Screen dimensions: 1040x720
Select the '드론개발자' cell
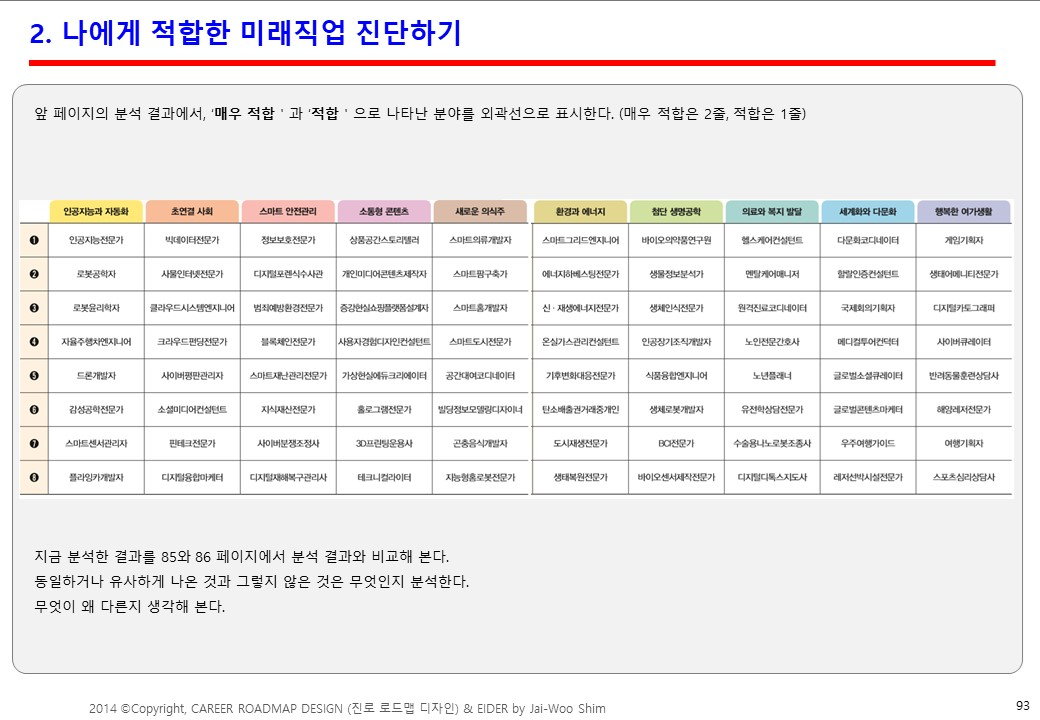coord(96,375)
